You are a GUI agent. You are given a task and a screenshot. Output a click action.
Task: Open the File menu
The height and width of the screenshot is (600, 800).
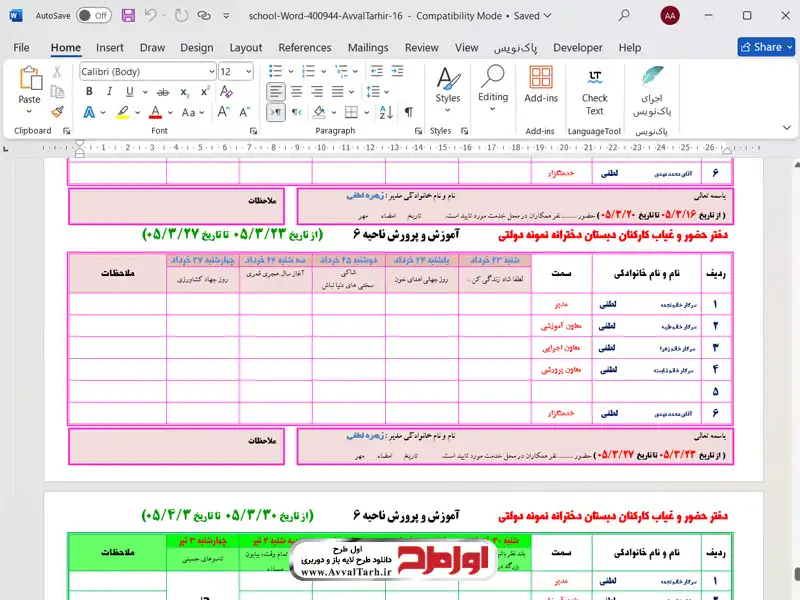click(x=21, y=47)
